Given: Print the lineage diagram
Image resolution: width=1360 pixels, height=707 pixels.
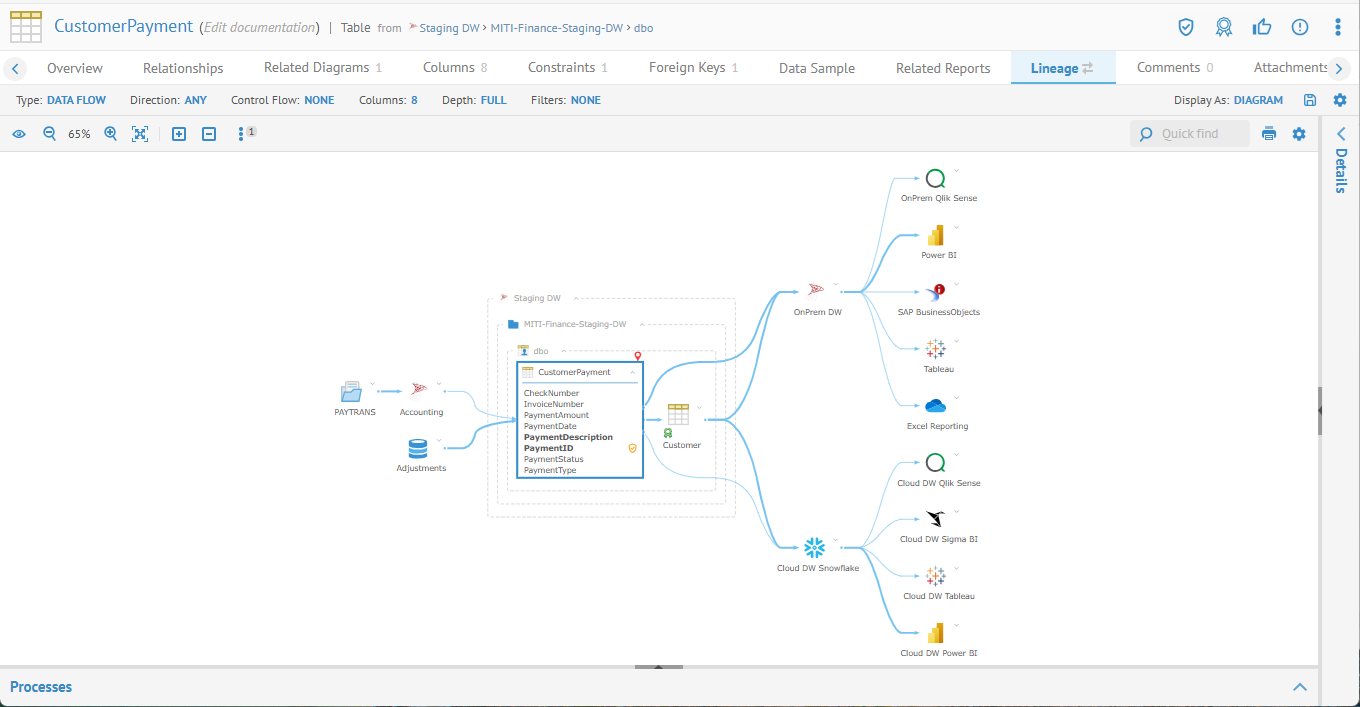Looking at the screenshot, I should click(x=1269, y=134).
